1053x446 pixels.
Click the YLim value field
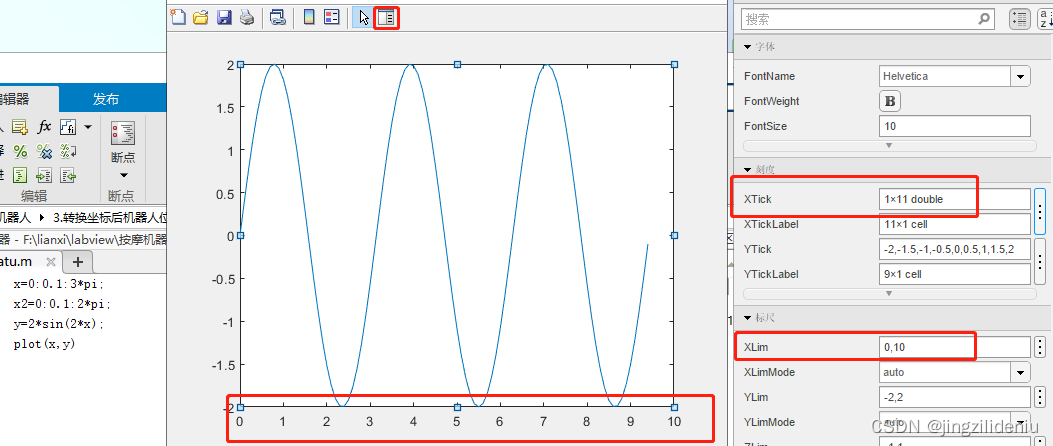[x=954, y=397]
